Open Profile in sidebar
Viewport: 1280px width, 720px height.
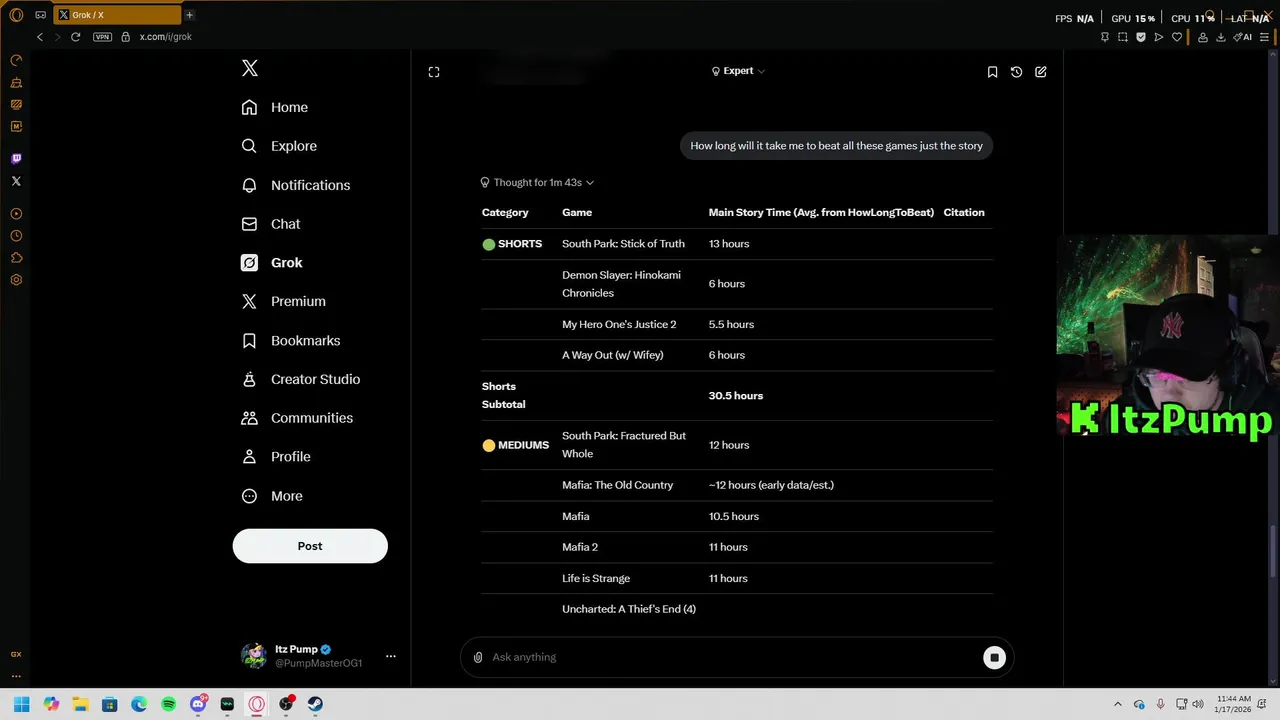tap(276, 457)
